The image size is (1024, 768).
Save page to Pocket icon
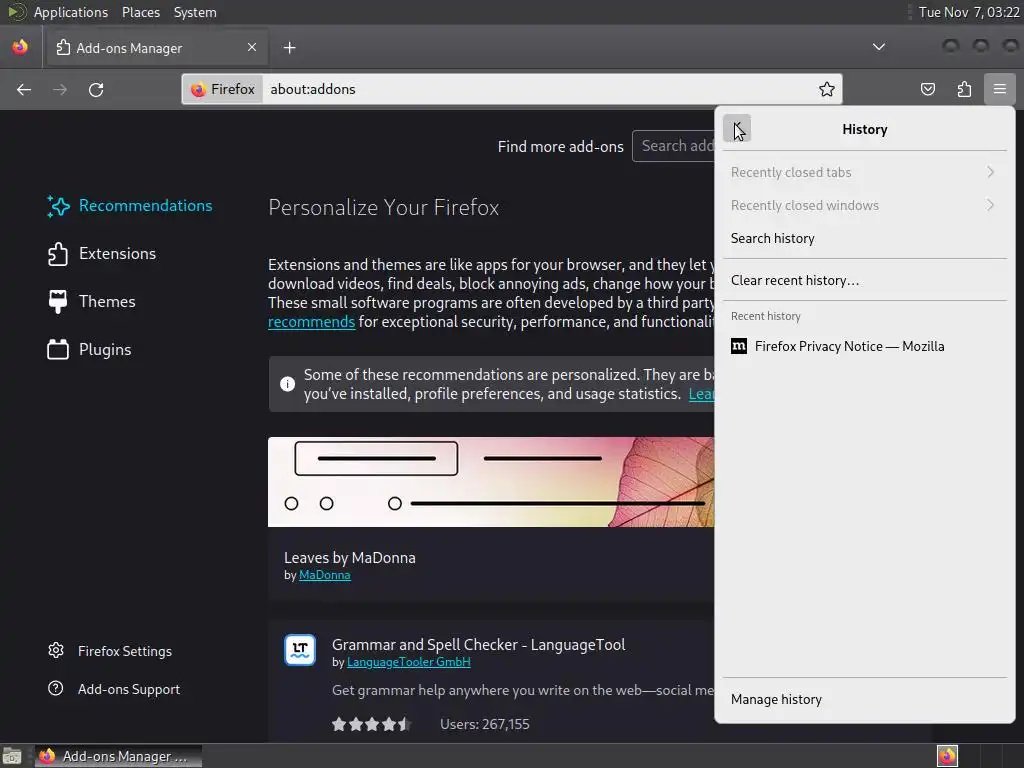coord(927,89)
